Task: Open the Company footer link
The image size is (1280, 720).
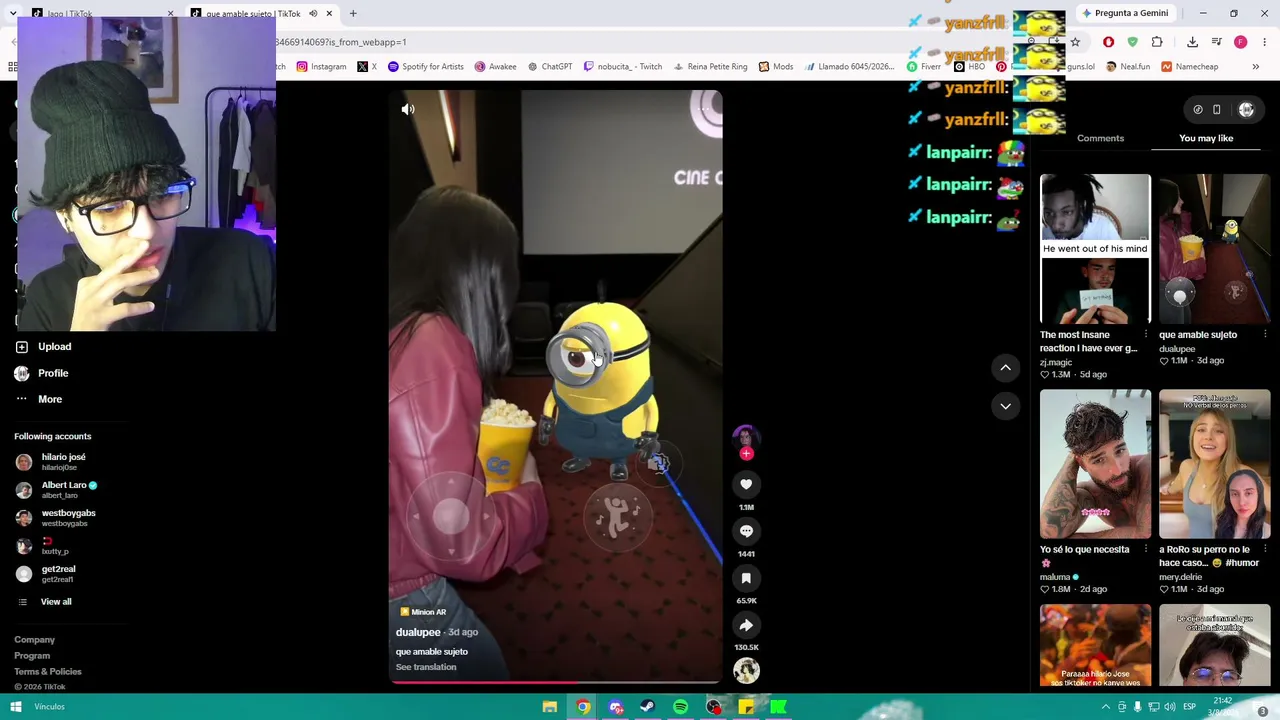Action: click(34, 640)
